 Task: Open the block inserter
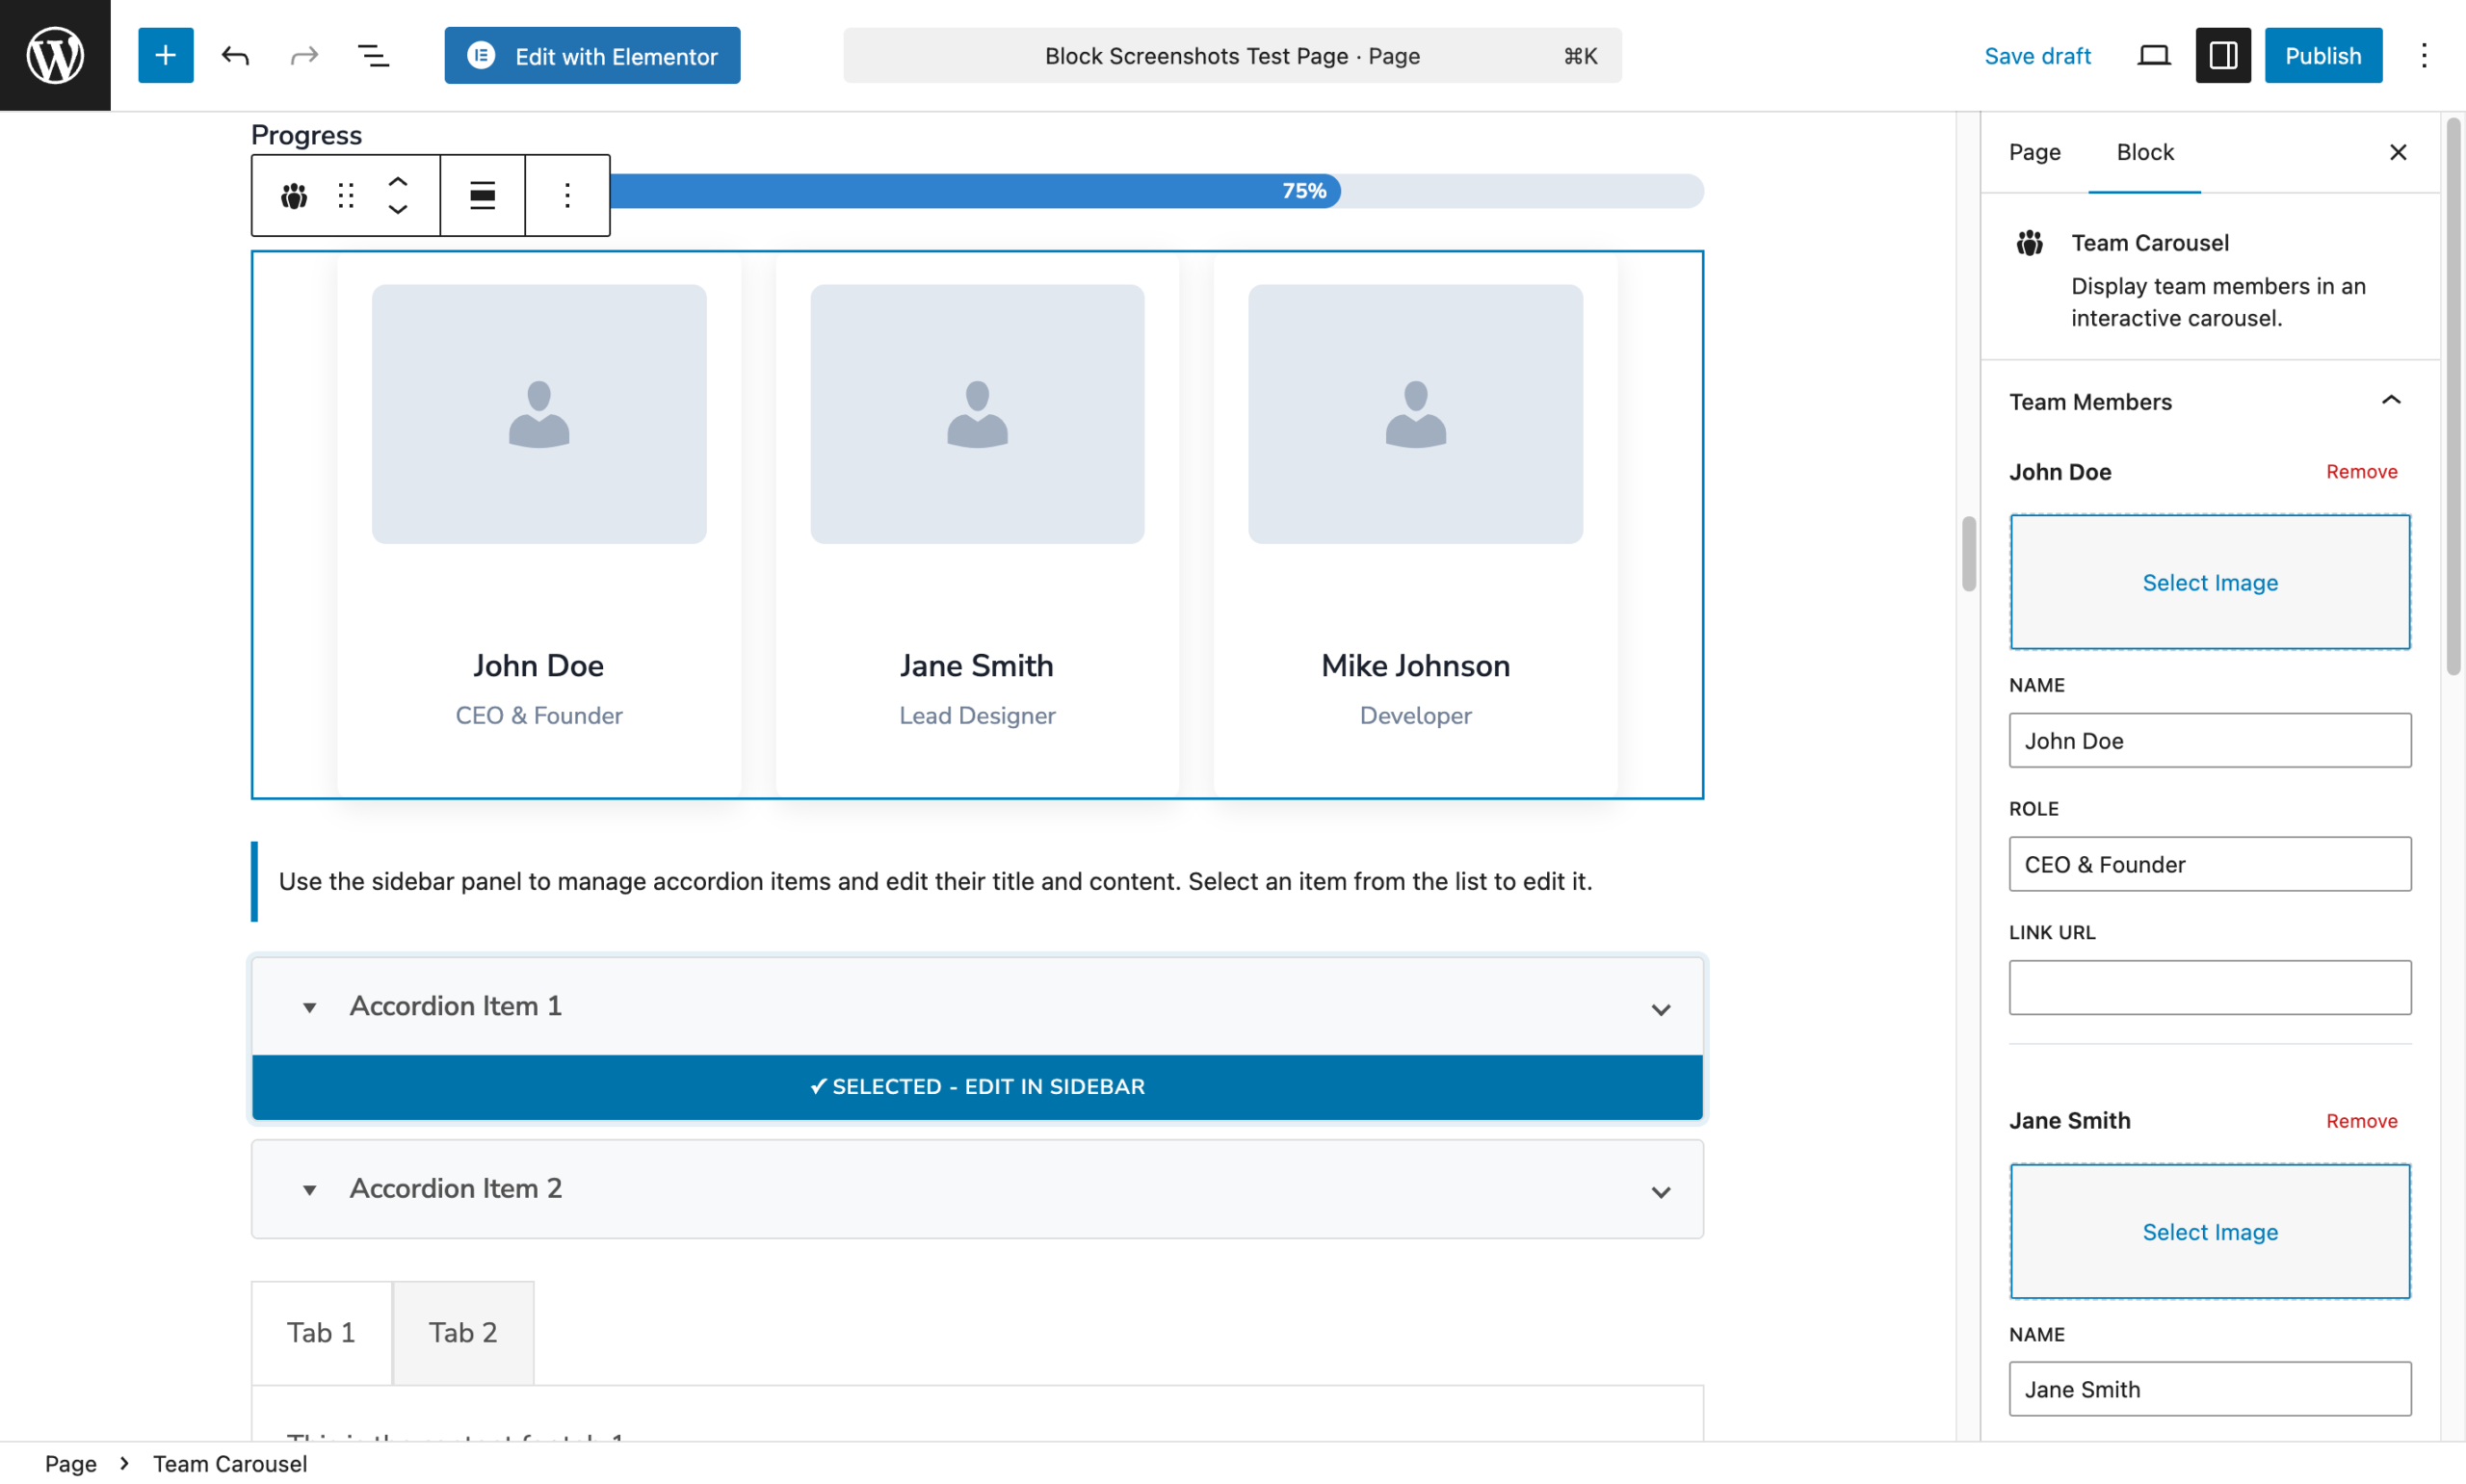click(165, 55)
